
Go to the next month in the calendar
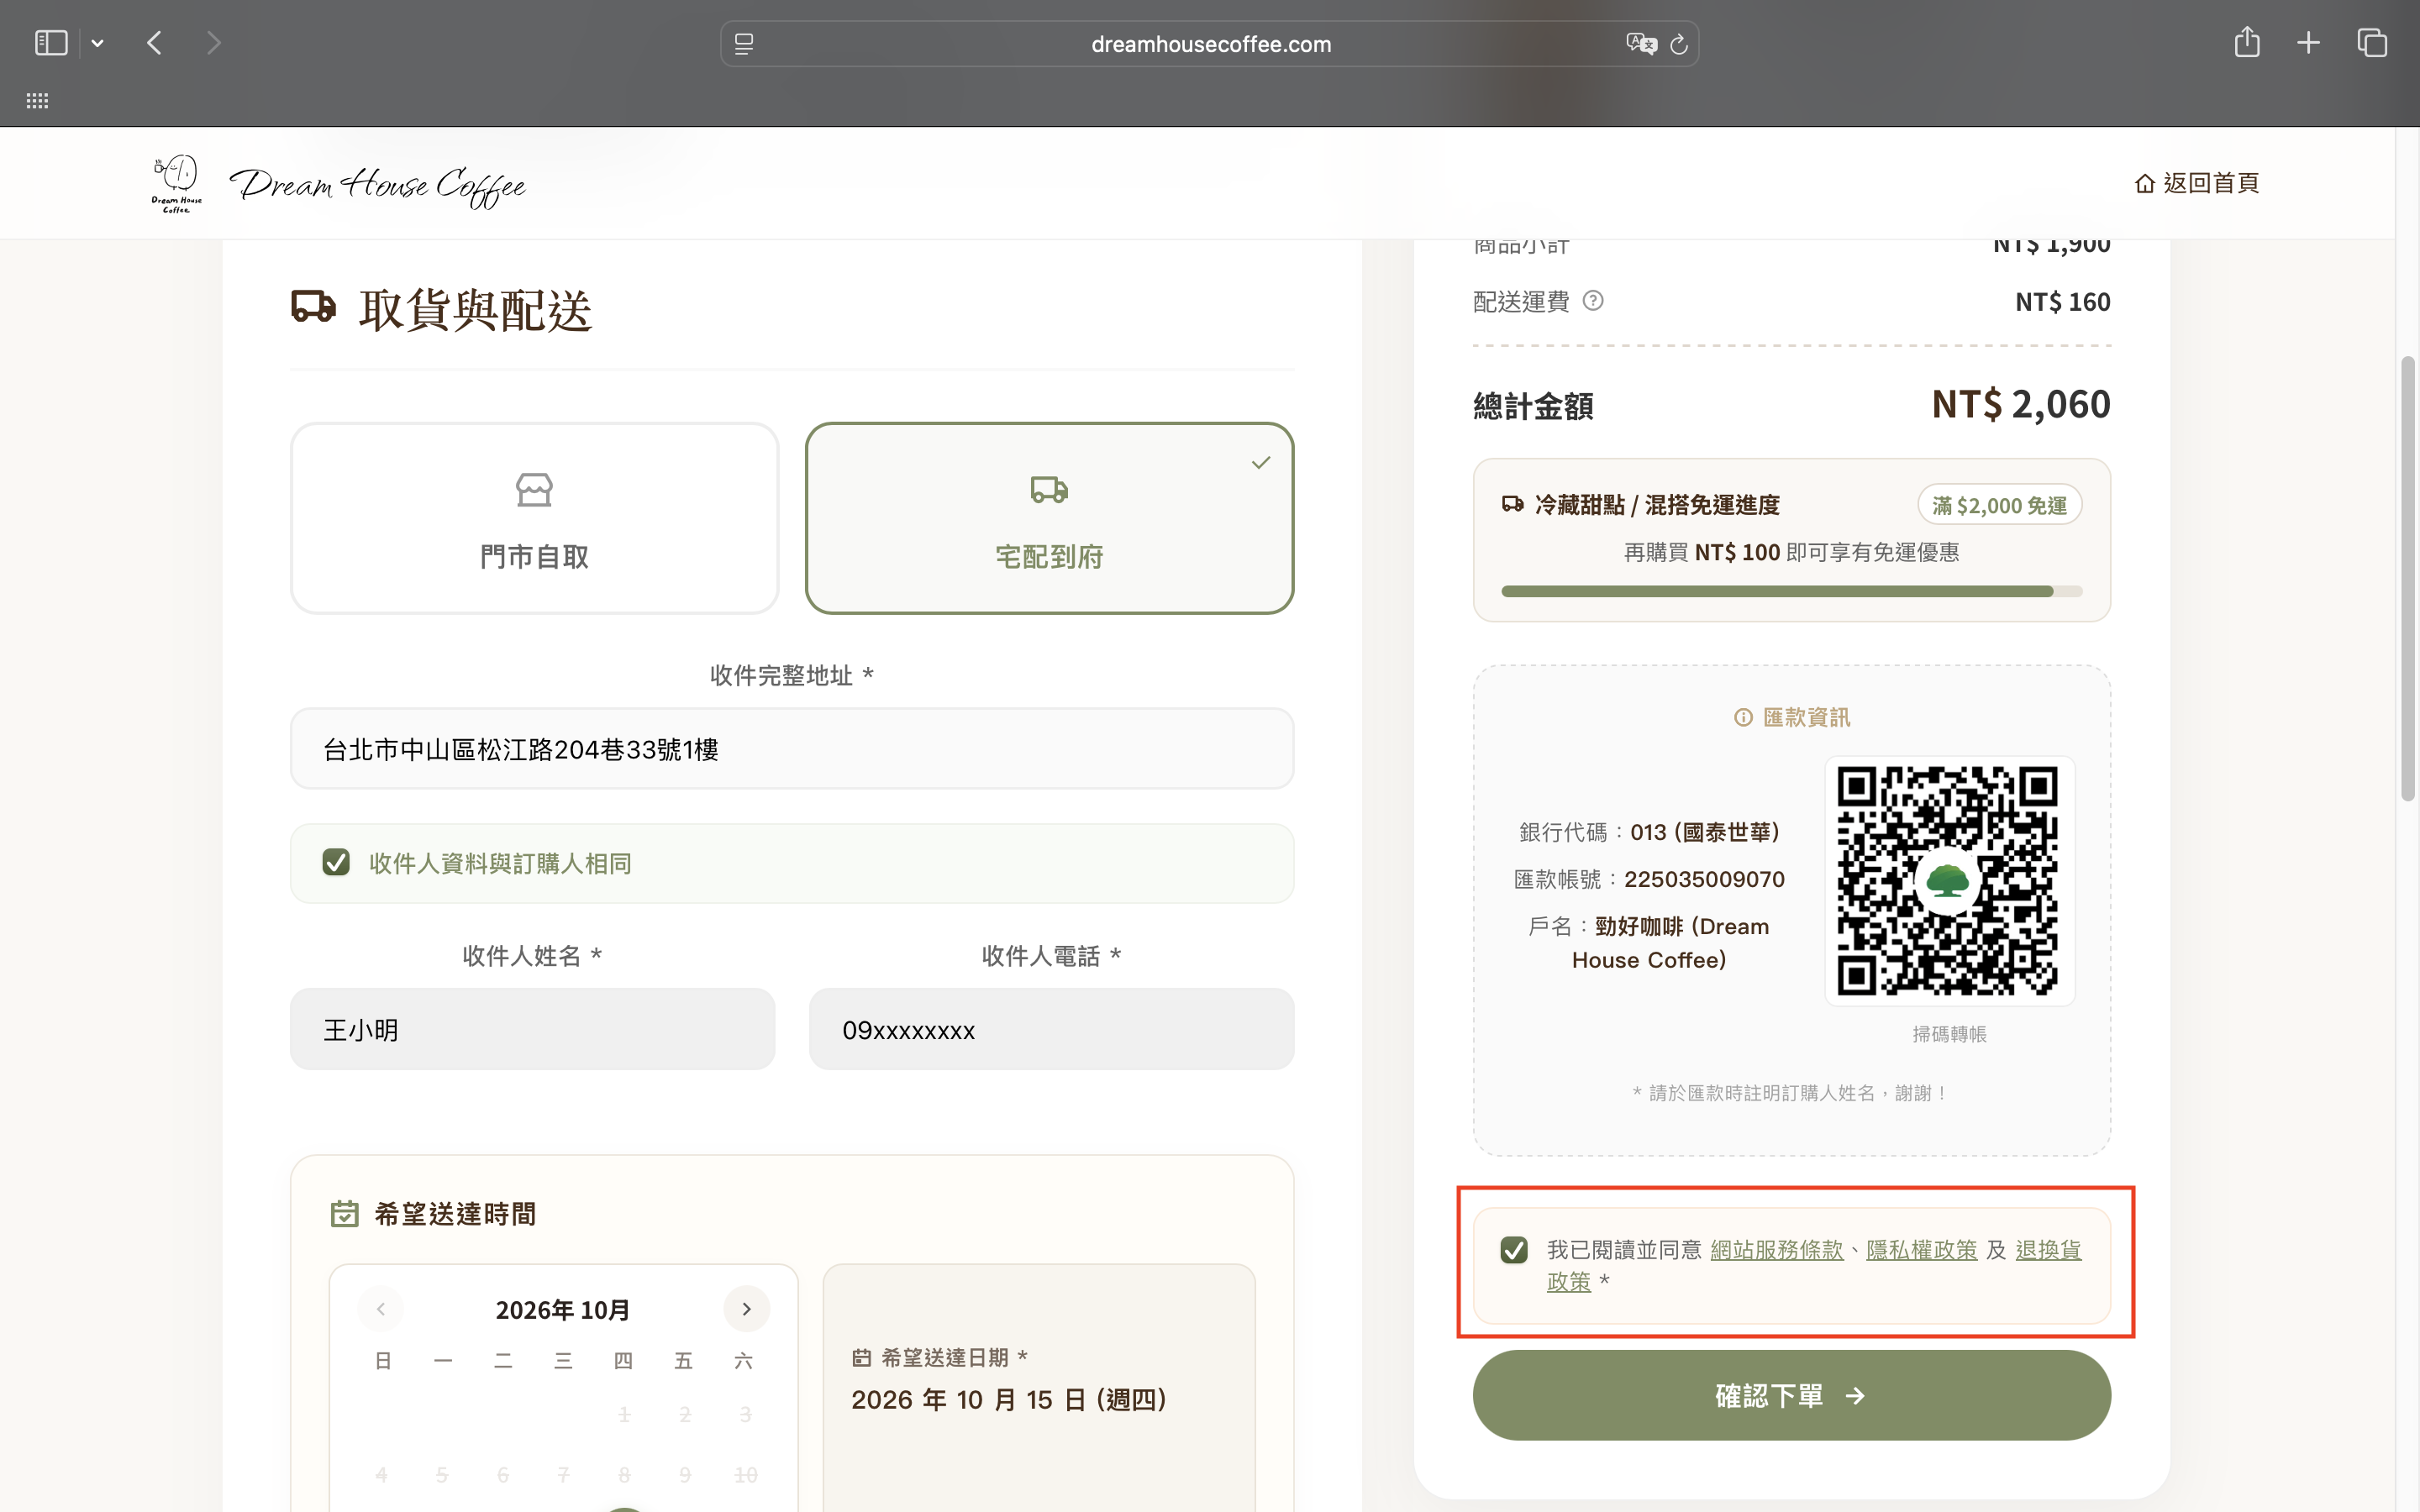[746, 1309]
